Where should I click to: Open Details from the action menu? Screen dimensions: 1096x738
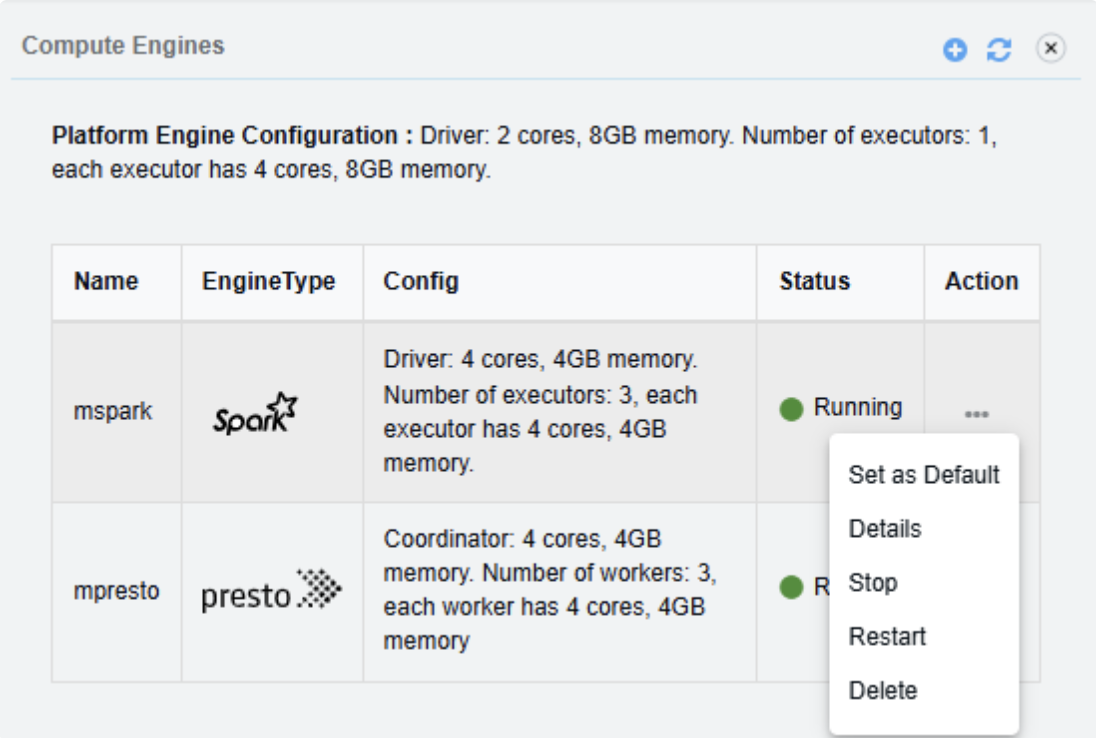pyautogui.click(x=885, y=529)
